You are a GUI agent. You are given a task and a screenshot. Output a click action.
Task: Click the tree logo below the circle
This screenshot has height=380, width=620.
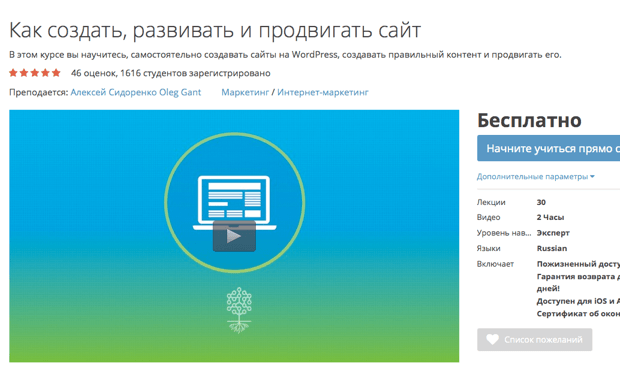[x=239, y=310]
